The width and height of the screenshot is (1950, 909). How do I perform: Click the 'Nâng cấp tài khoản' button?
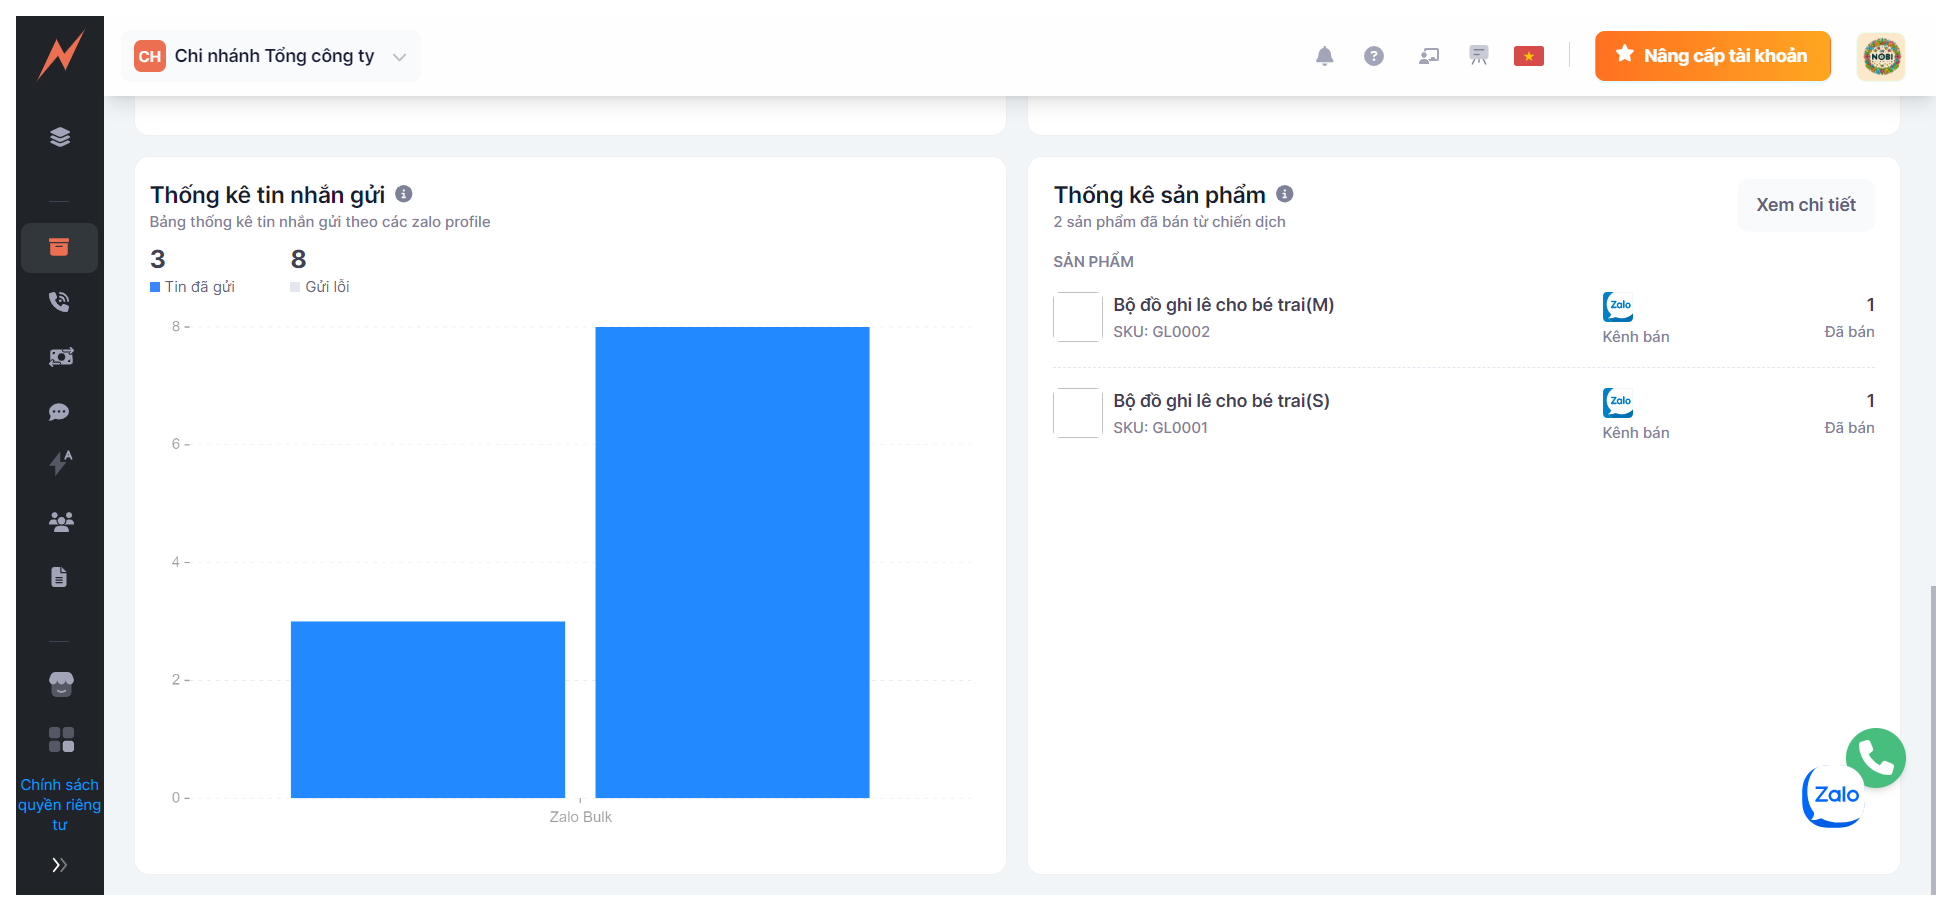pyautogui.click(x=1712, y=56)
